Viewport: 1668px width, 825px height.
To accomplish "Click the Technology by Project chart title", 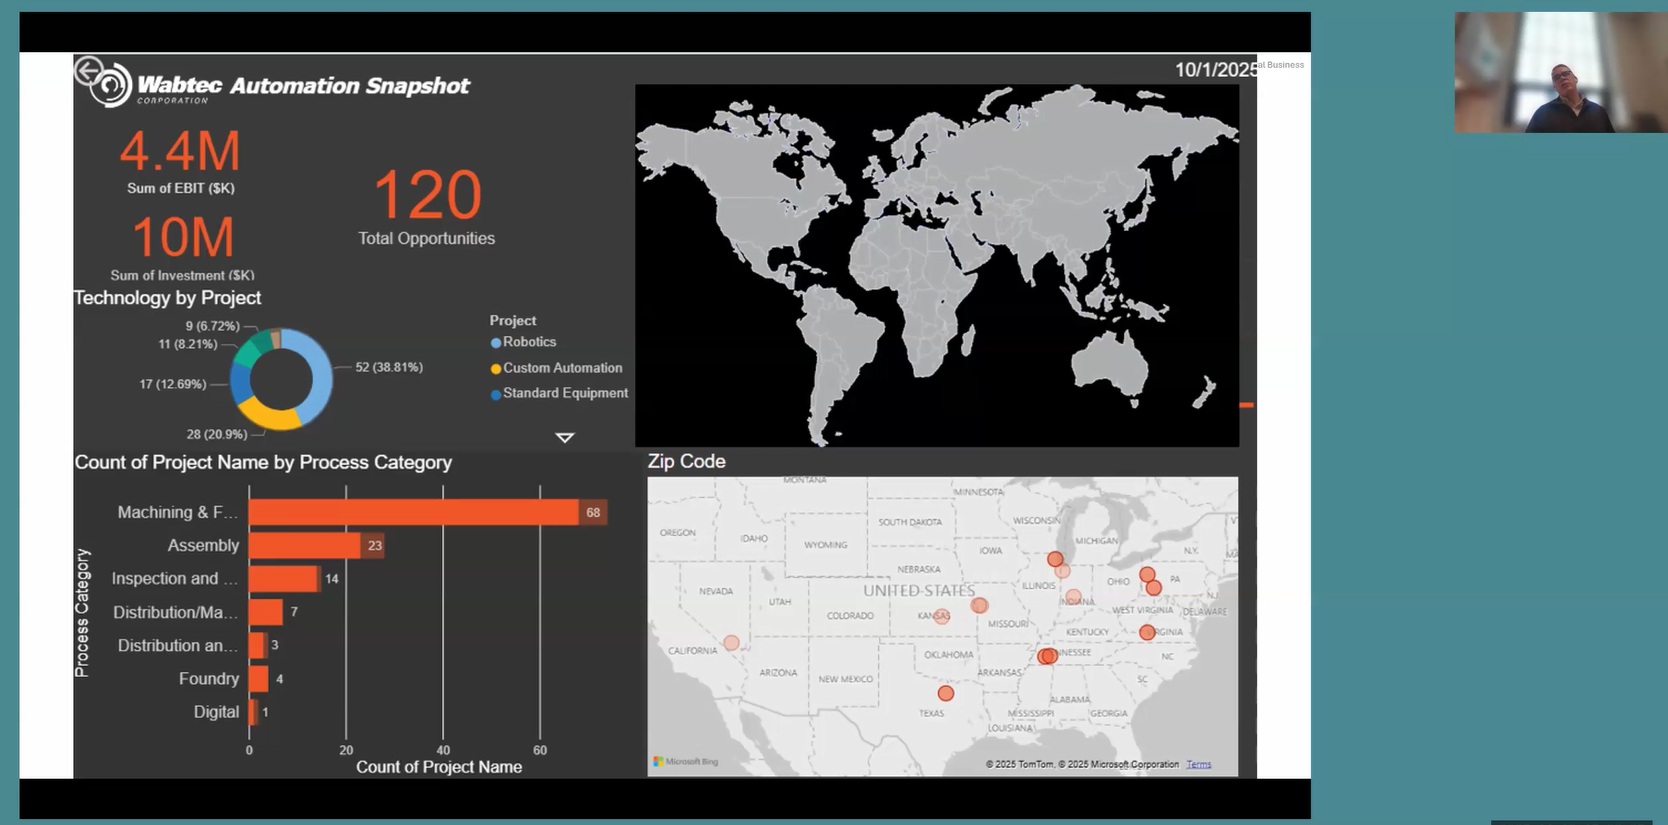I will (x=168, y=298).
